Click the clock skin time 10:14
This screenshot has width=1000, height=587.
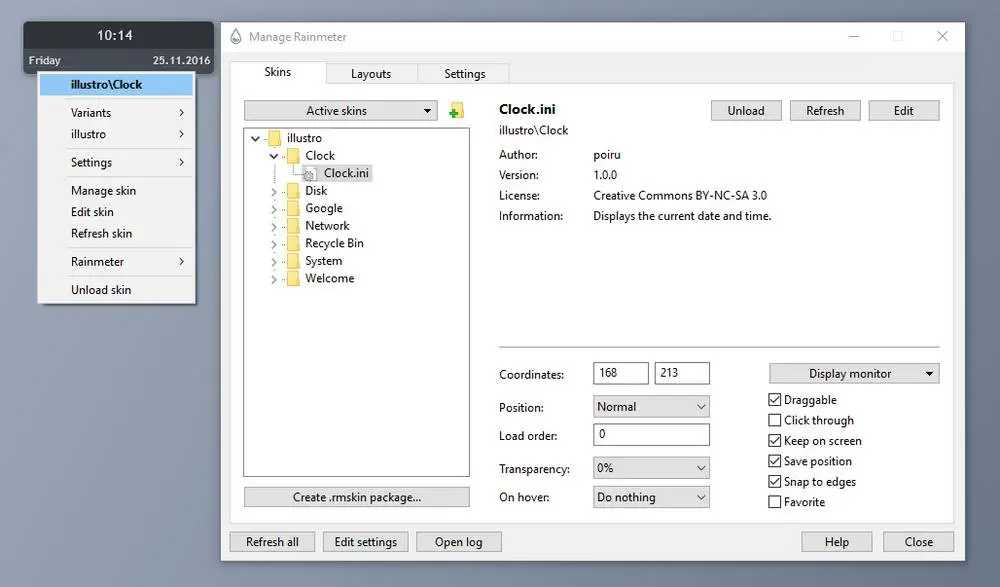pyautogui.click(x=115, y=36)
